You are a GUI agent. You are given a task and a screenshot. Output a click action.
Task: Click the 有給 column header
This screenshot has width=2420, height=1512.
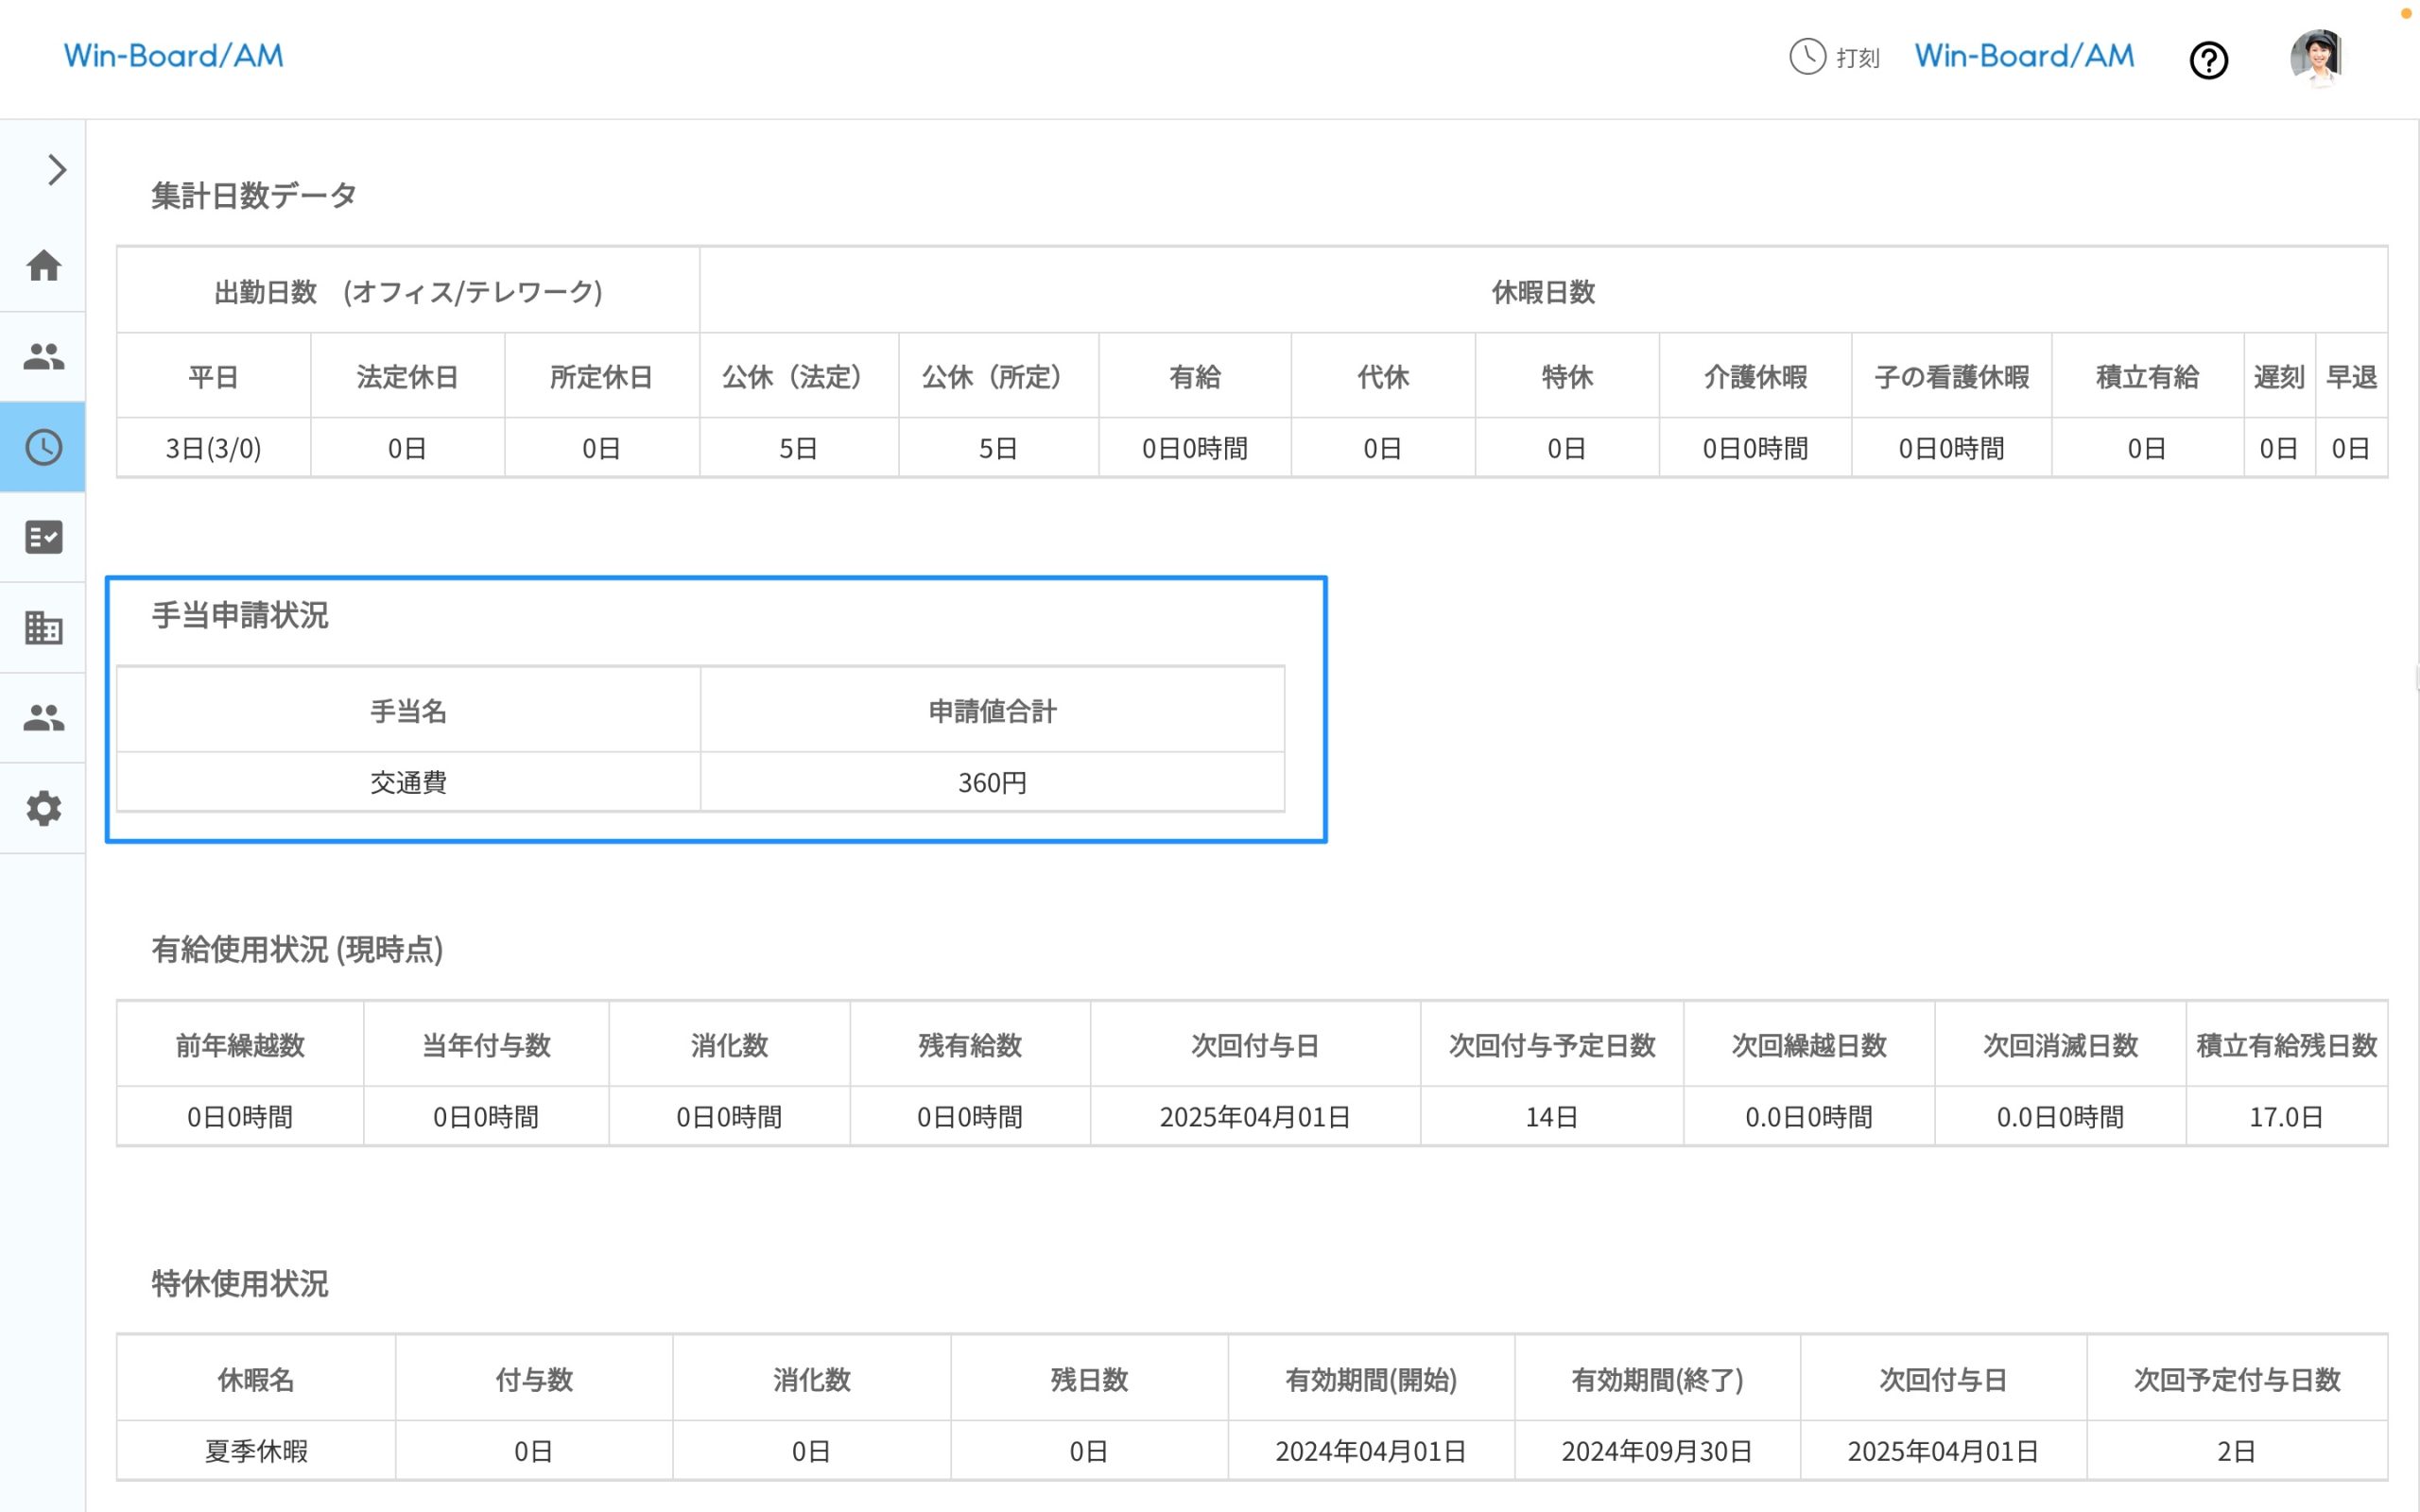1195,376
